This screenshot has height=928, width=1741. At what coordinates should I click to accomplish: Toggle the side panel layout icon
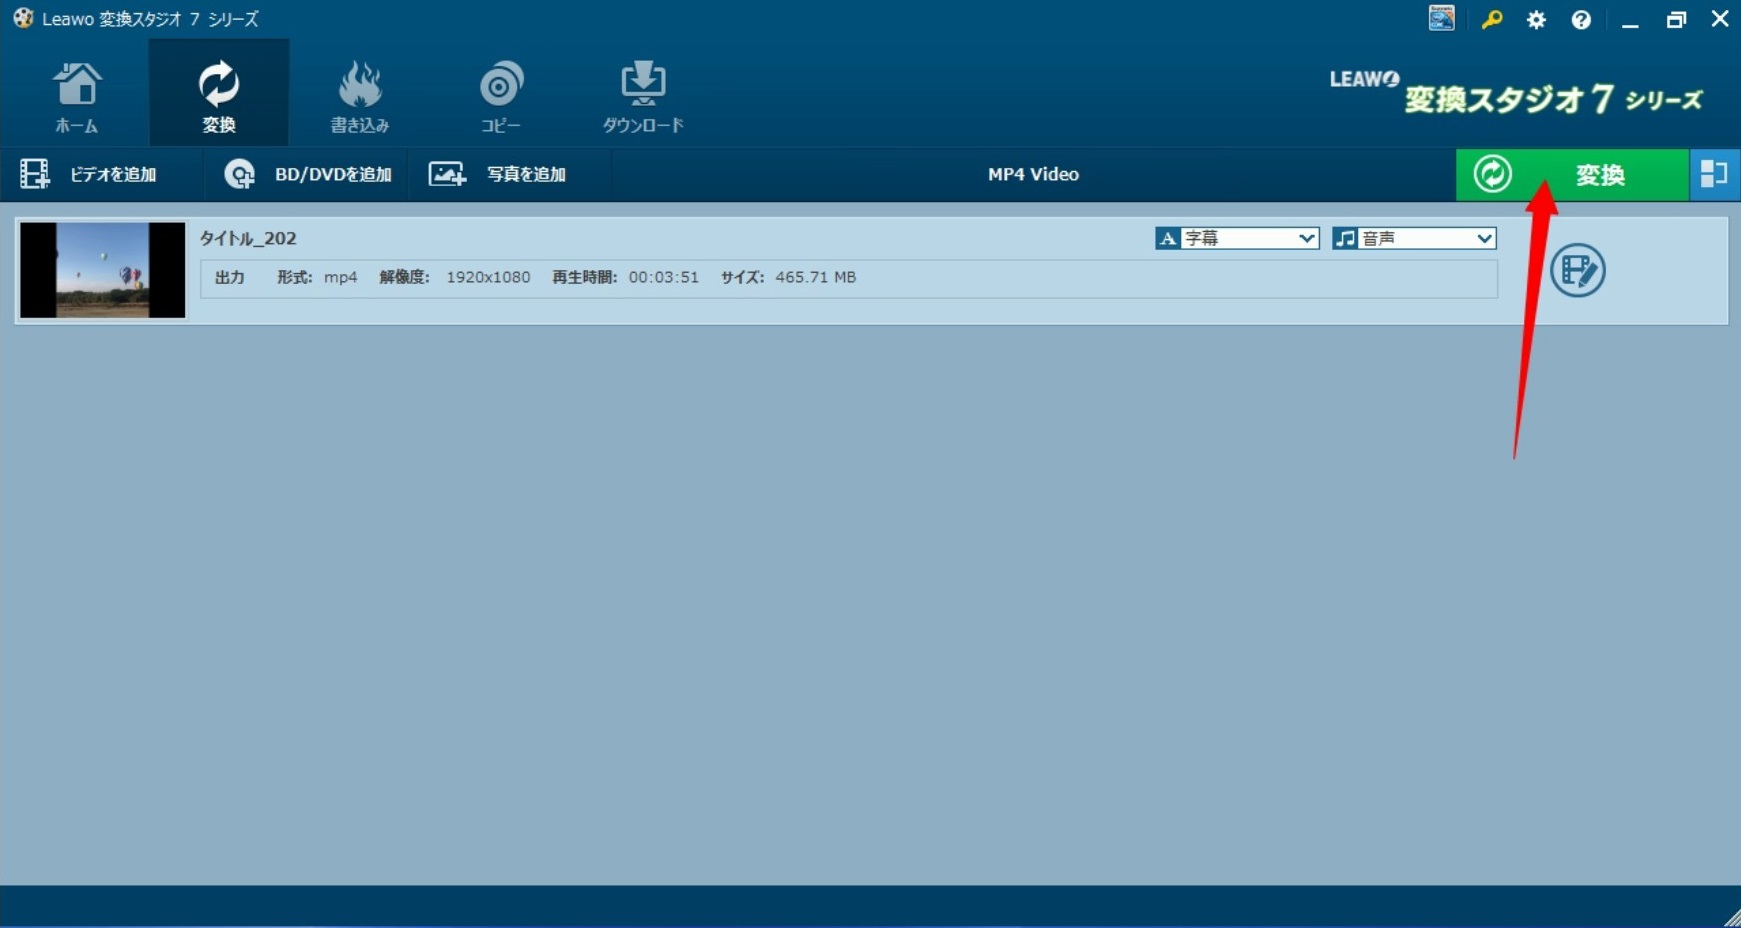[1714, 174]
